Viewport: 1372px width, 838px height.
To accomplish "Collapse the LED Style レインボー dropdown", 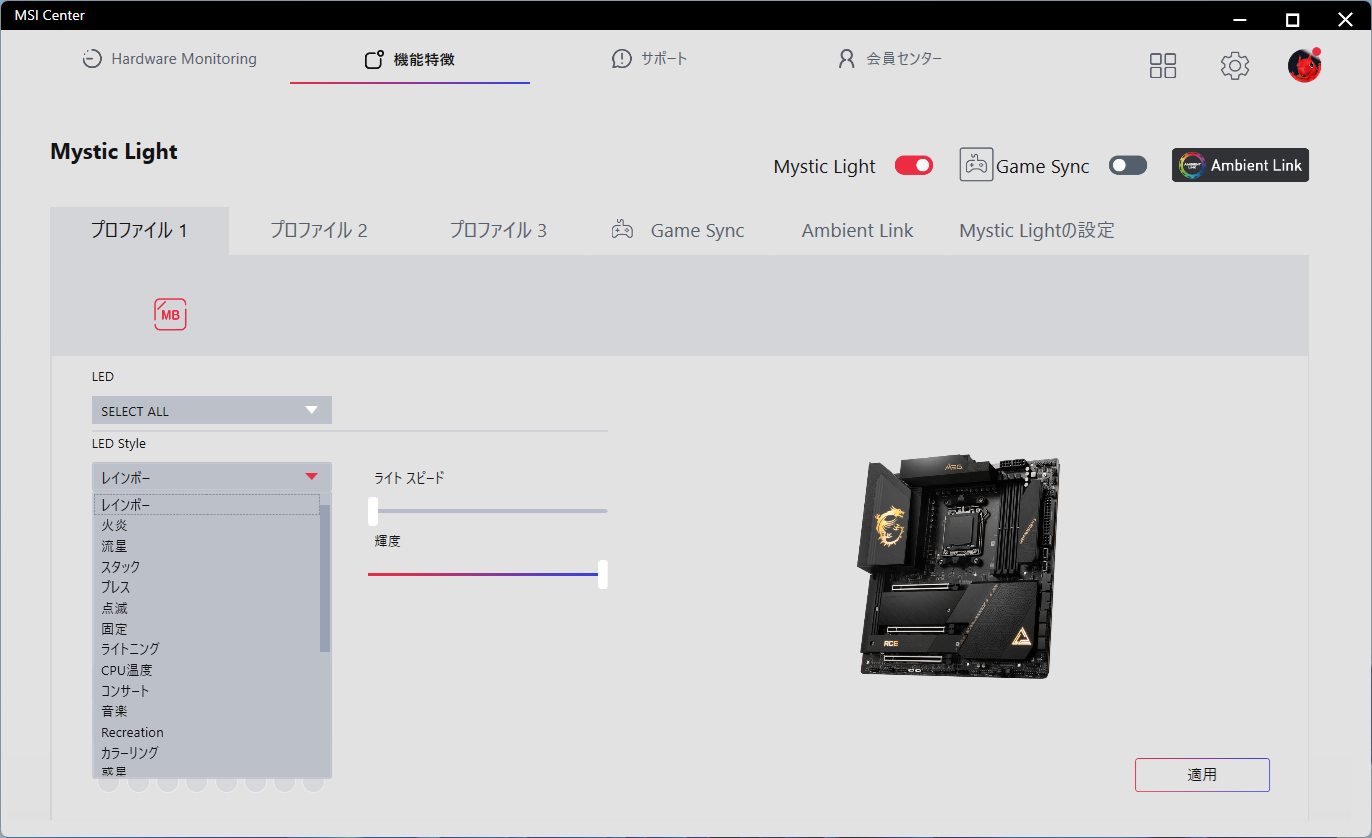I will (212, 477).
